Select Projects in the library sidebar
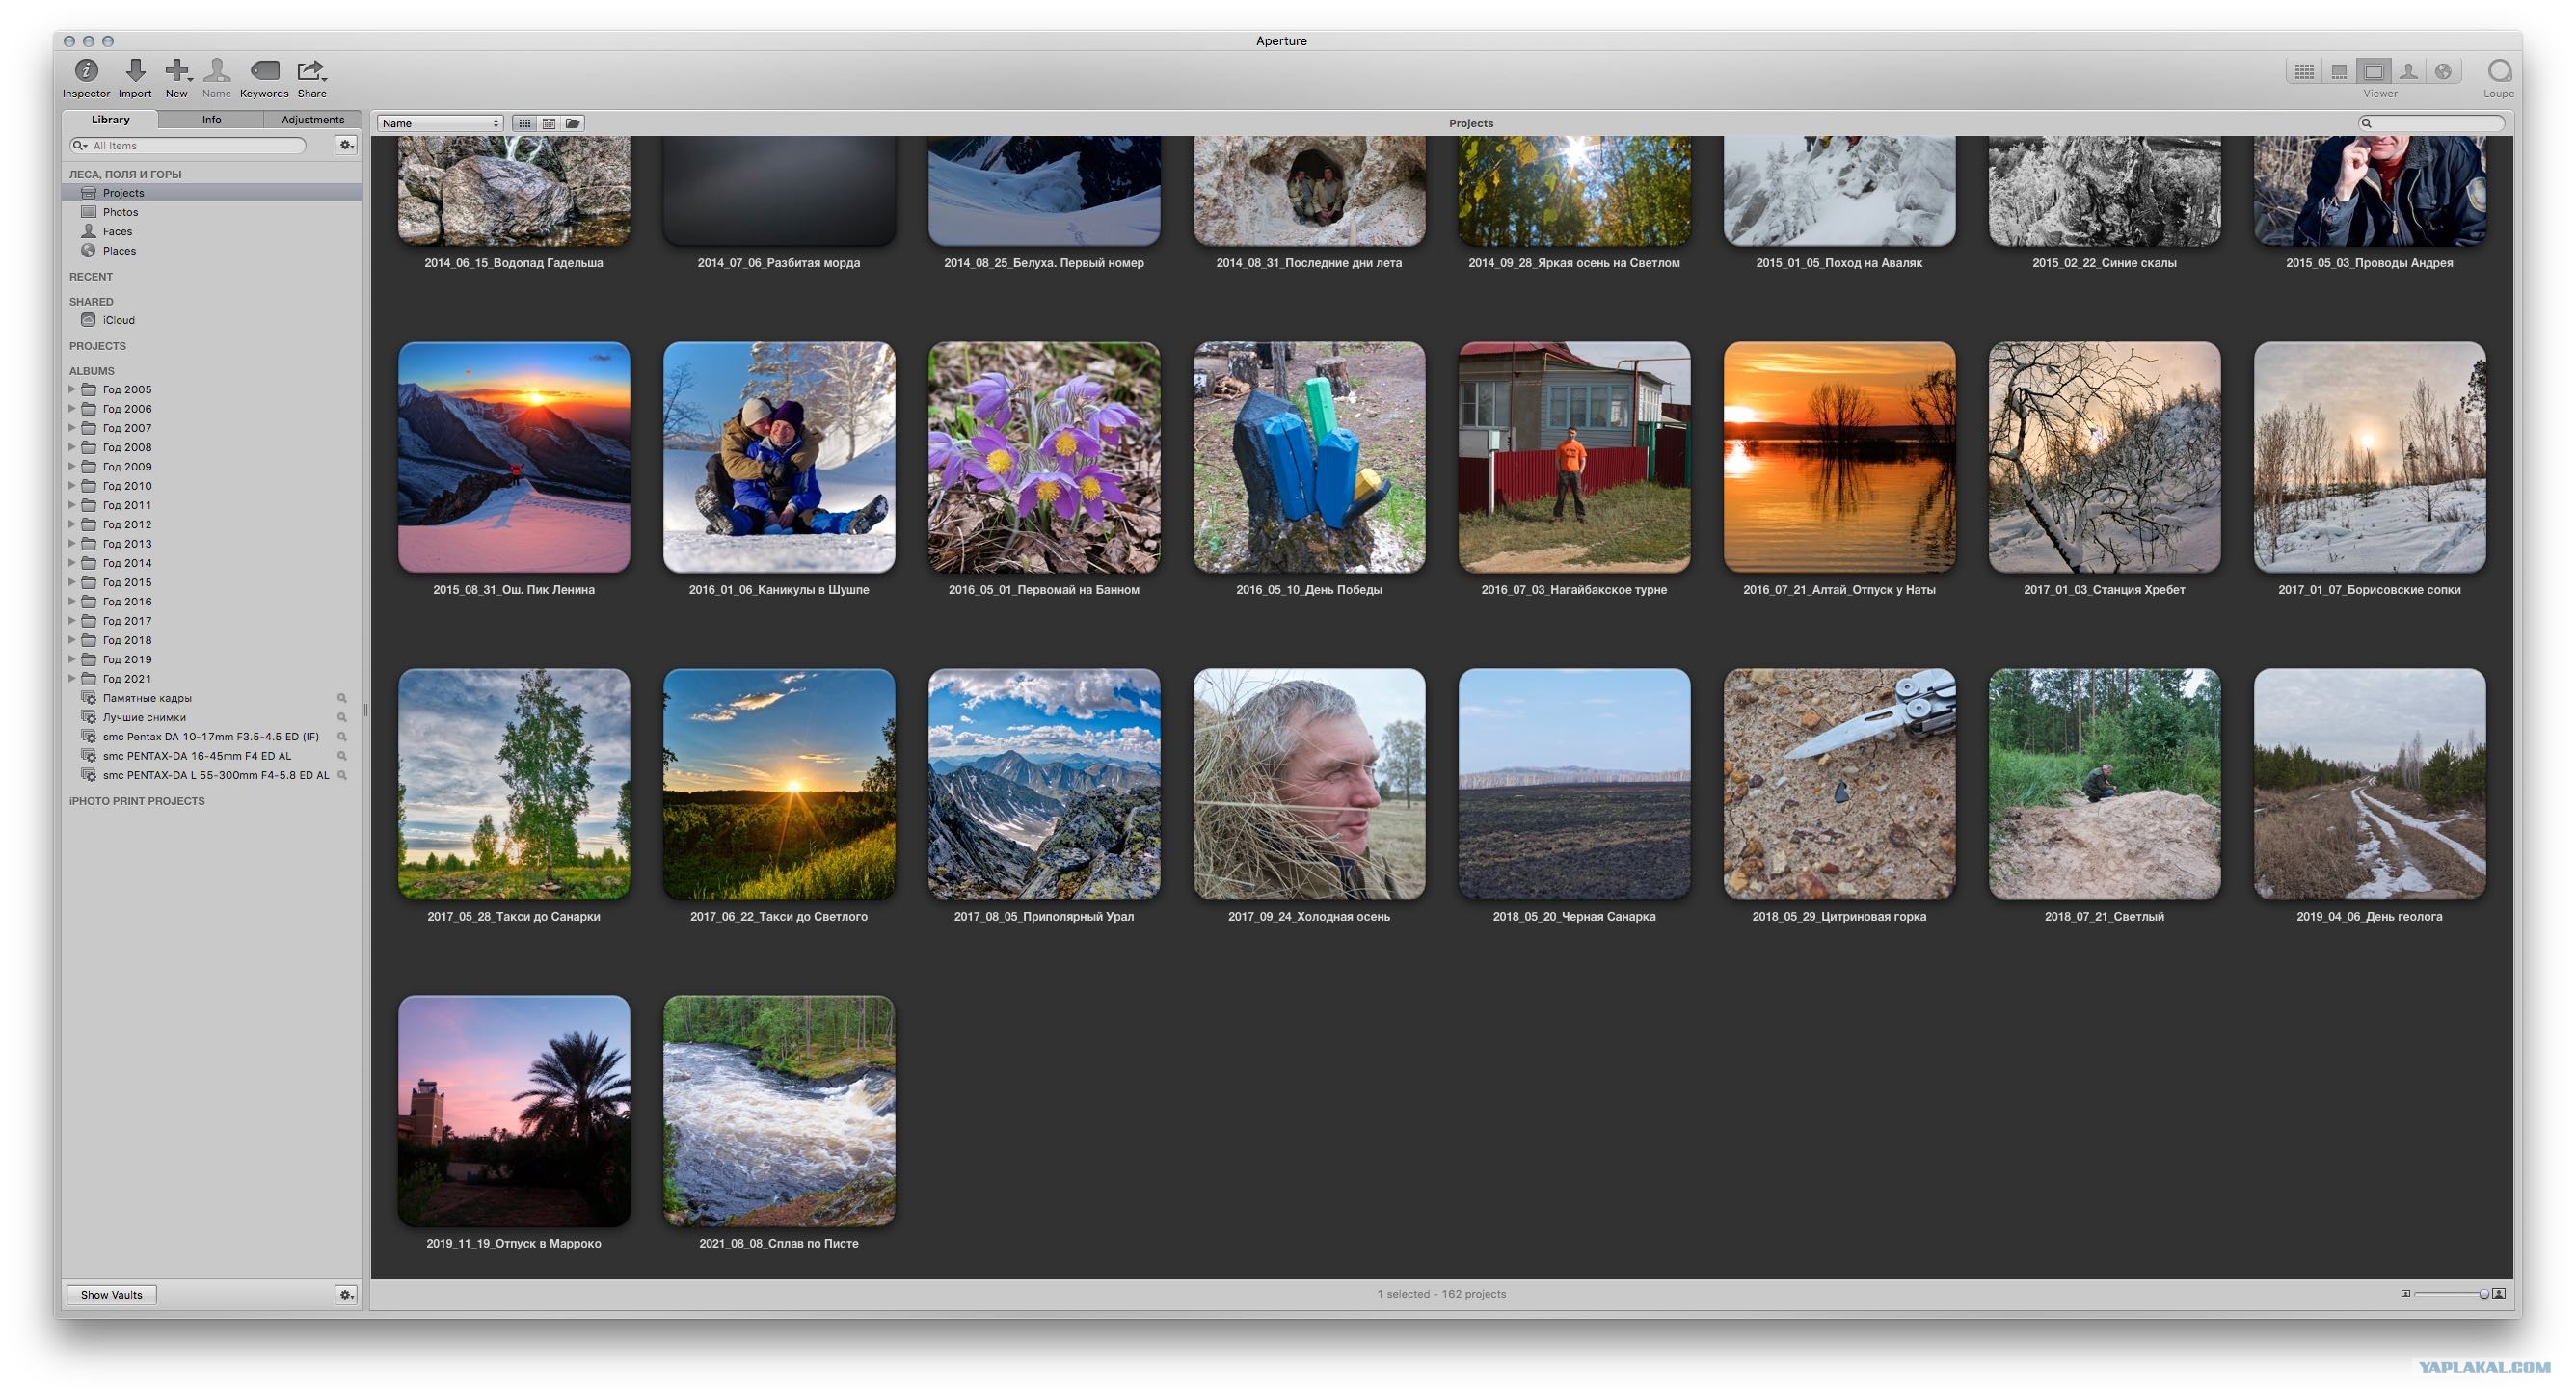This screenshot has width=2576, height=1396. [212, 192]
